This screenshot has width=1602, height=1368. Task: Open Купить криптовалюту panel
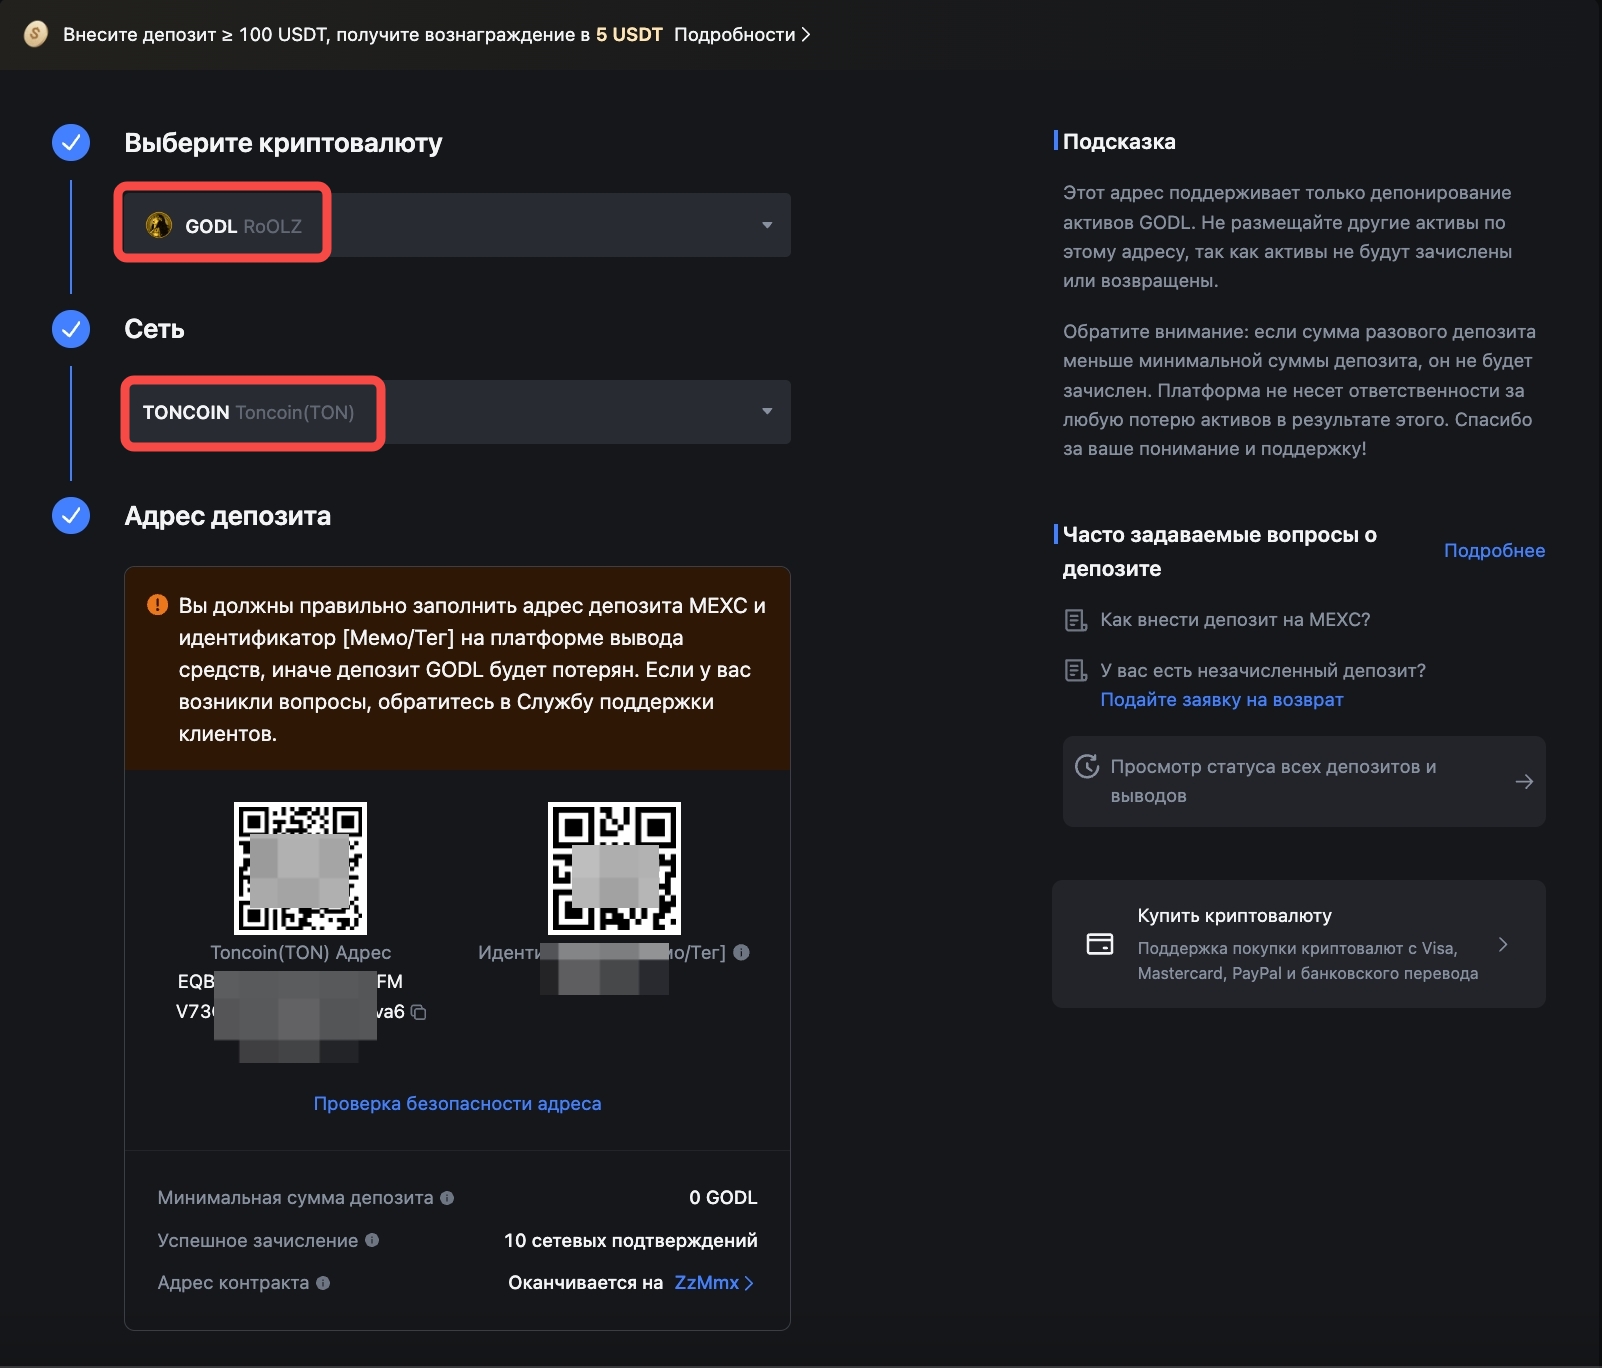1298,944
